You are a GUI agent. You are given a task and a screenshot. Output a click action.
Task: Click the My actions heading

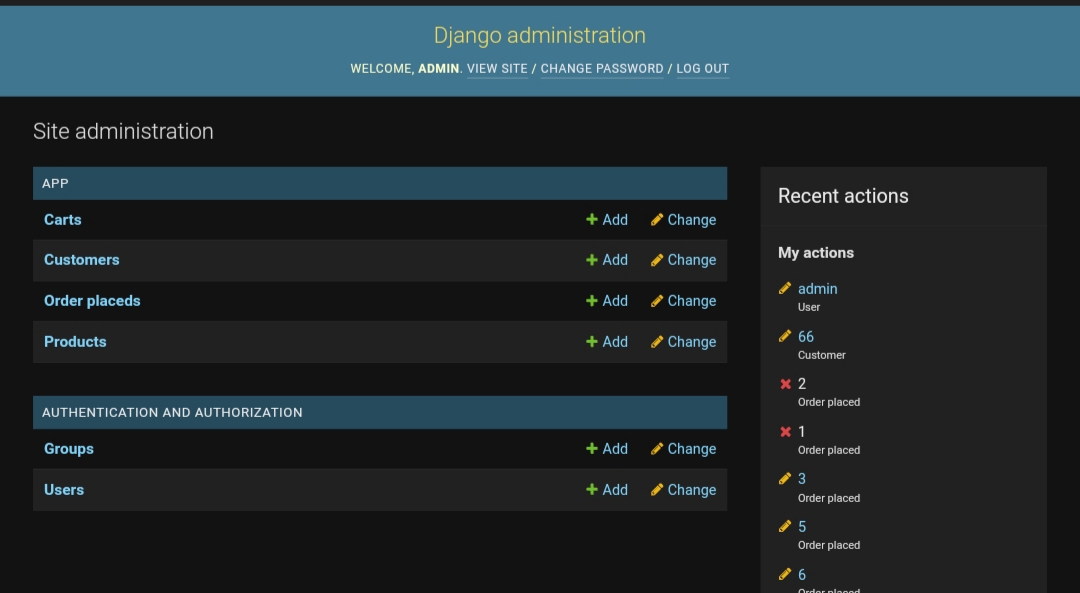(x=816, y=253)
